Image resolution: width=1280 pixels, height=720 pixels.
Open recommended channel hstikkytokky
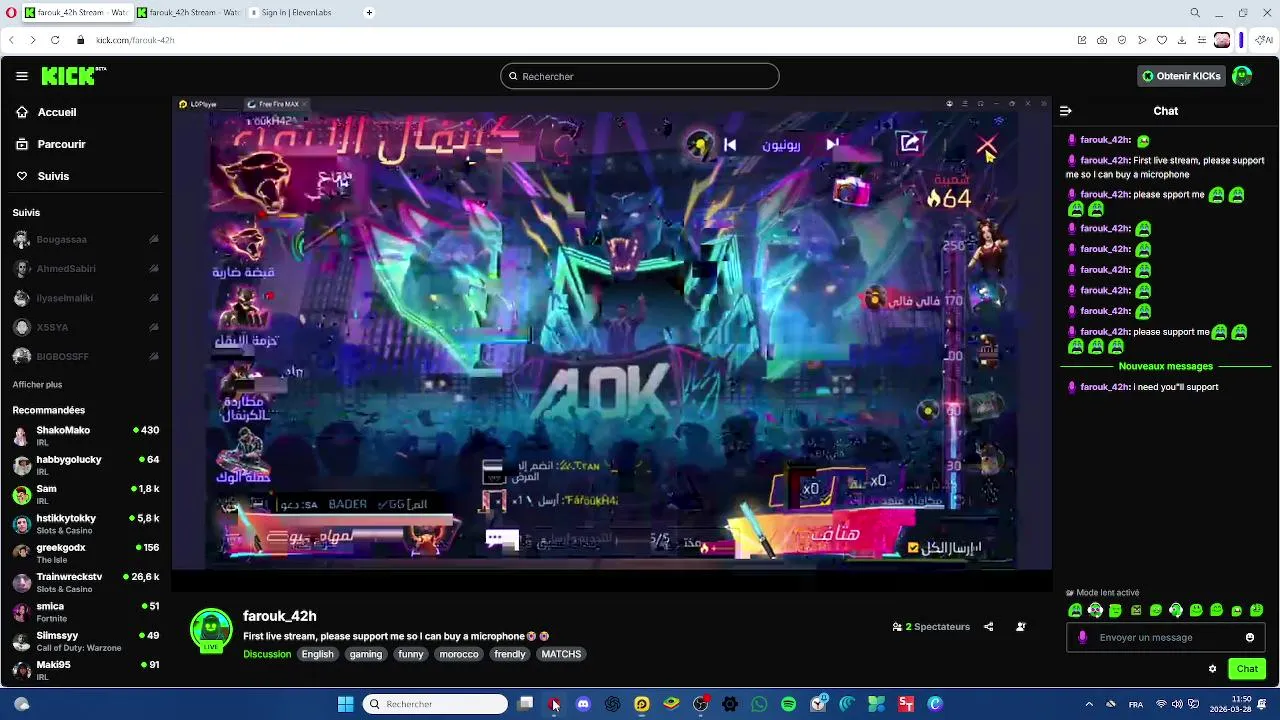click(86, 523)
